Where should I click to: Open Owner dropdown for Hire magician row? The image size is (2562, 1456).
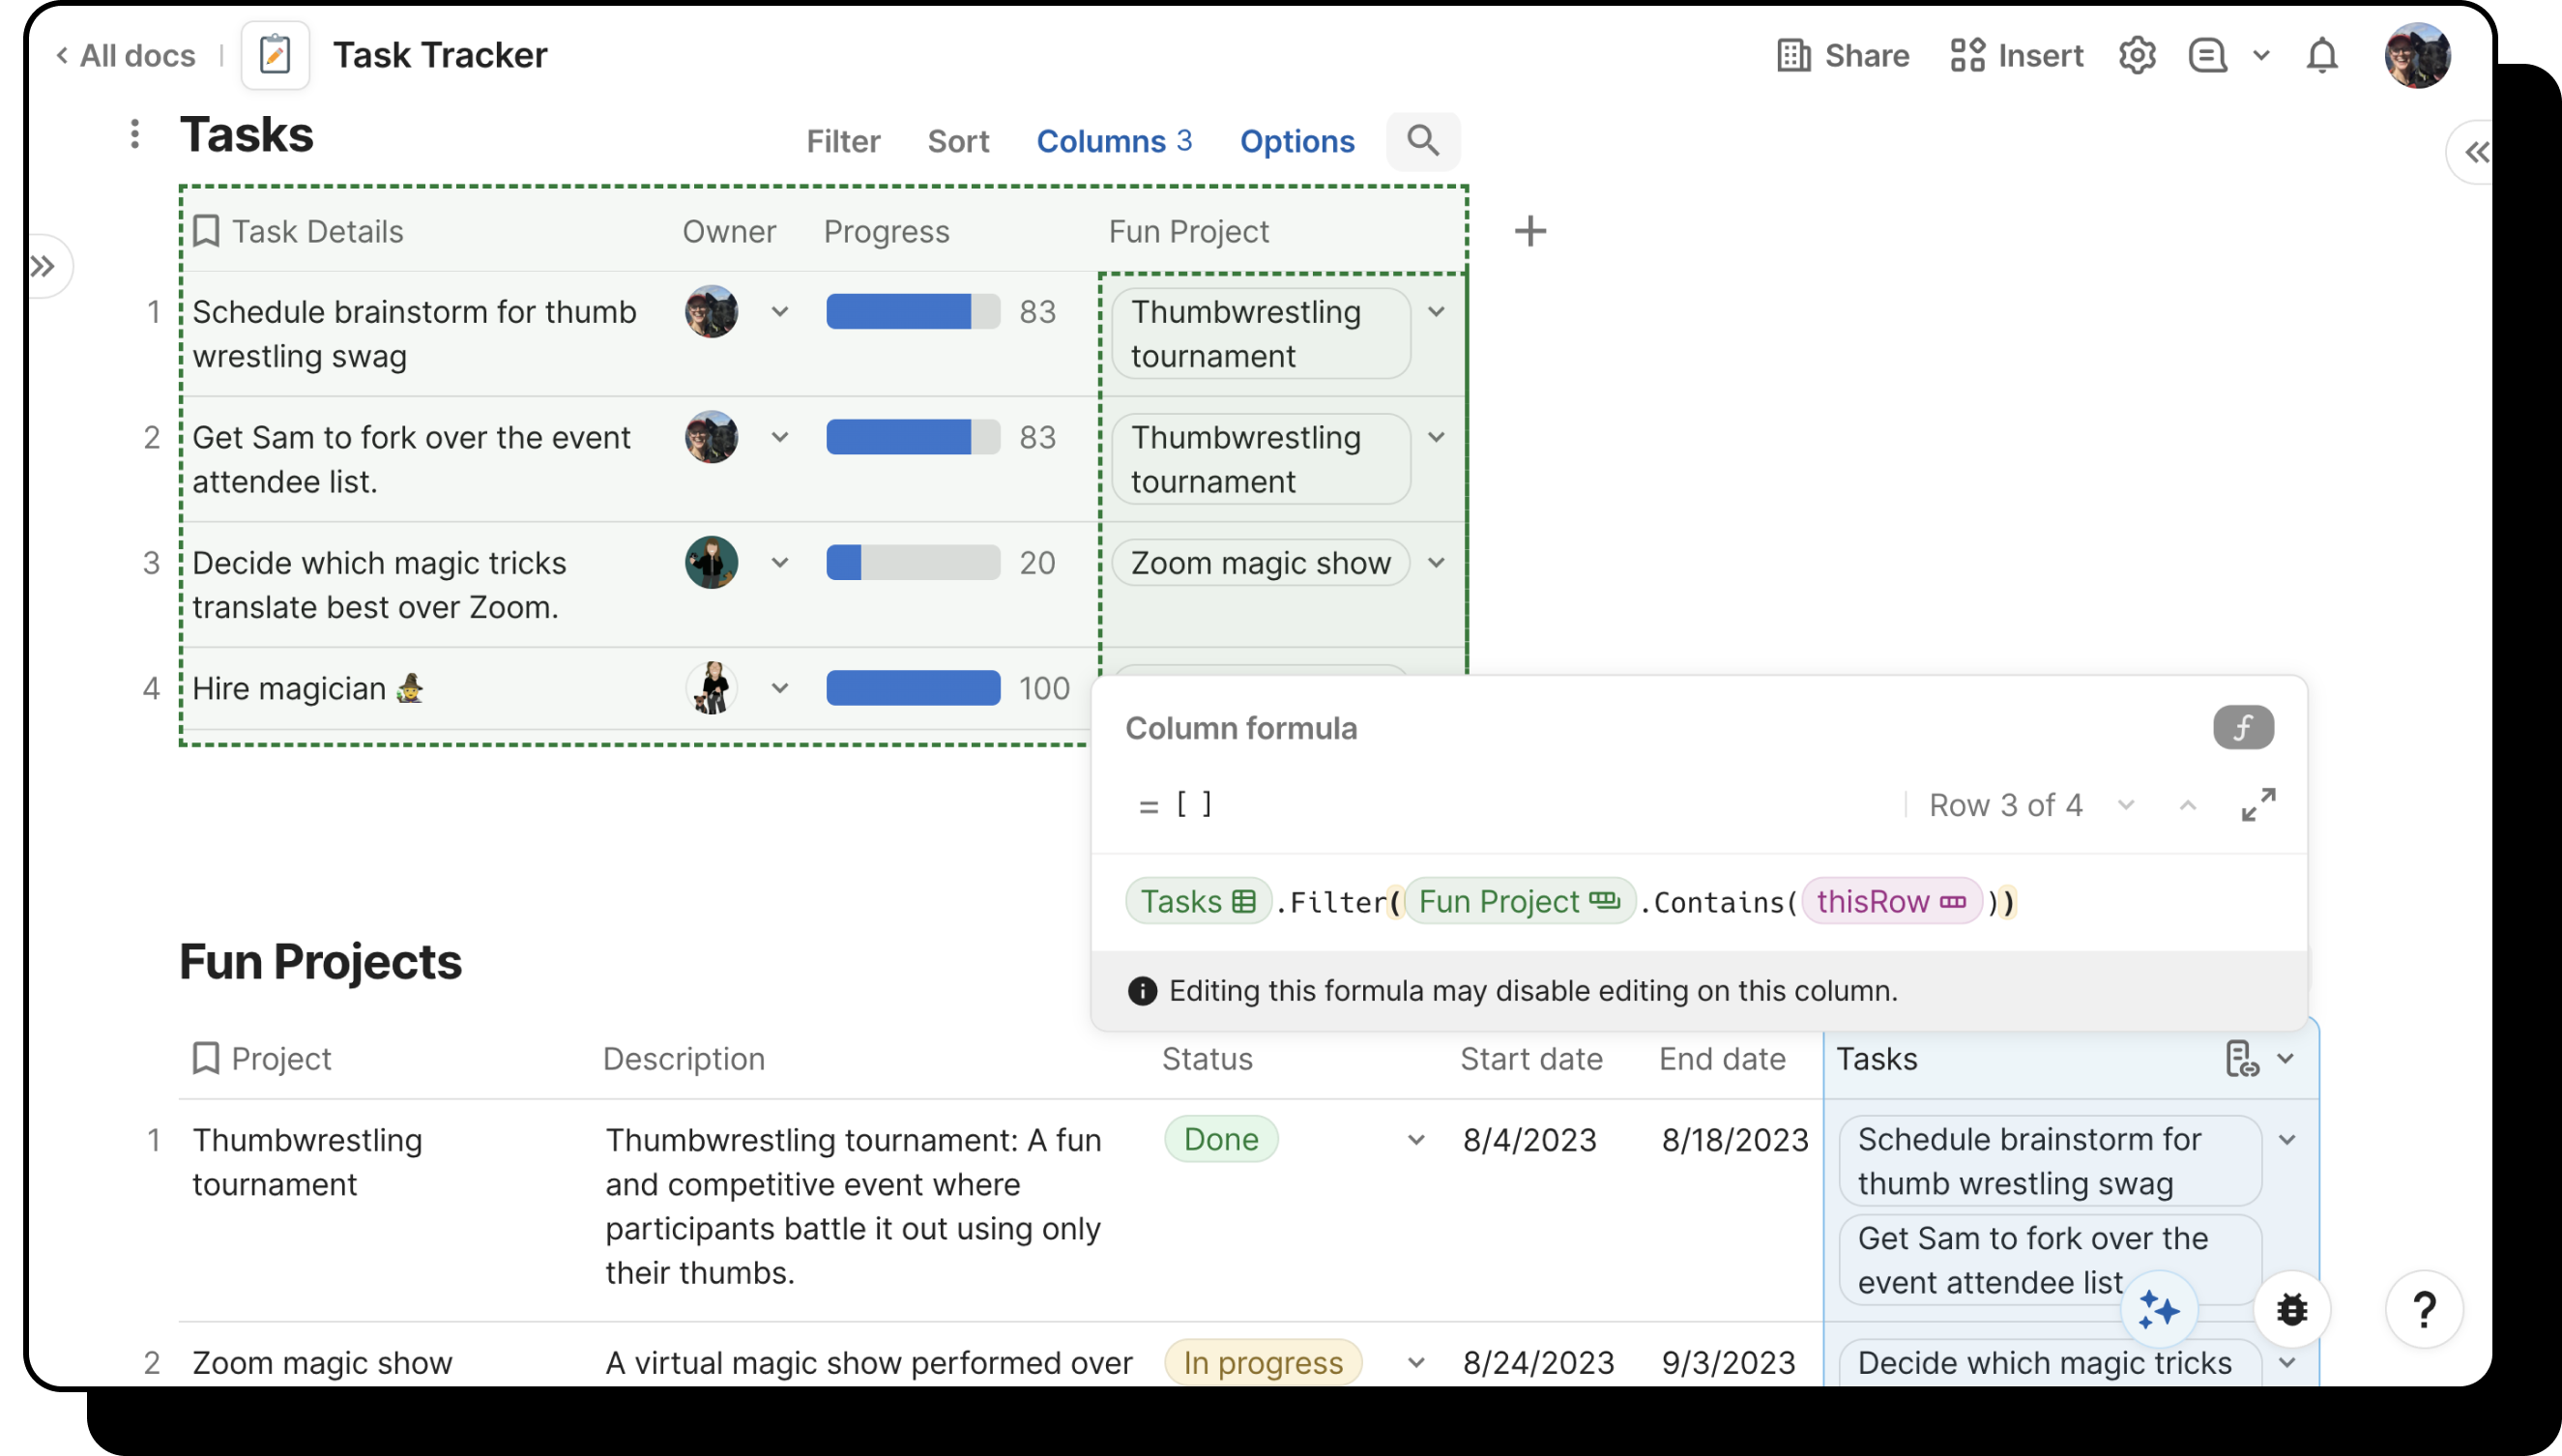coord(780,688)
